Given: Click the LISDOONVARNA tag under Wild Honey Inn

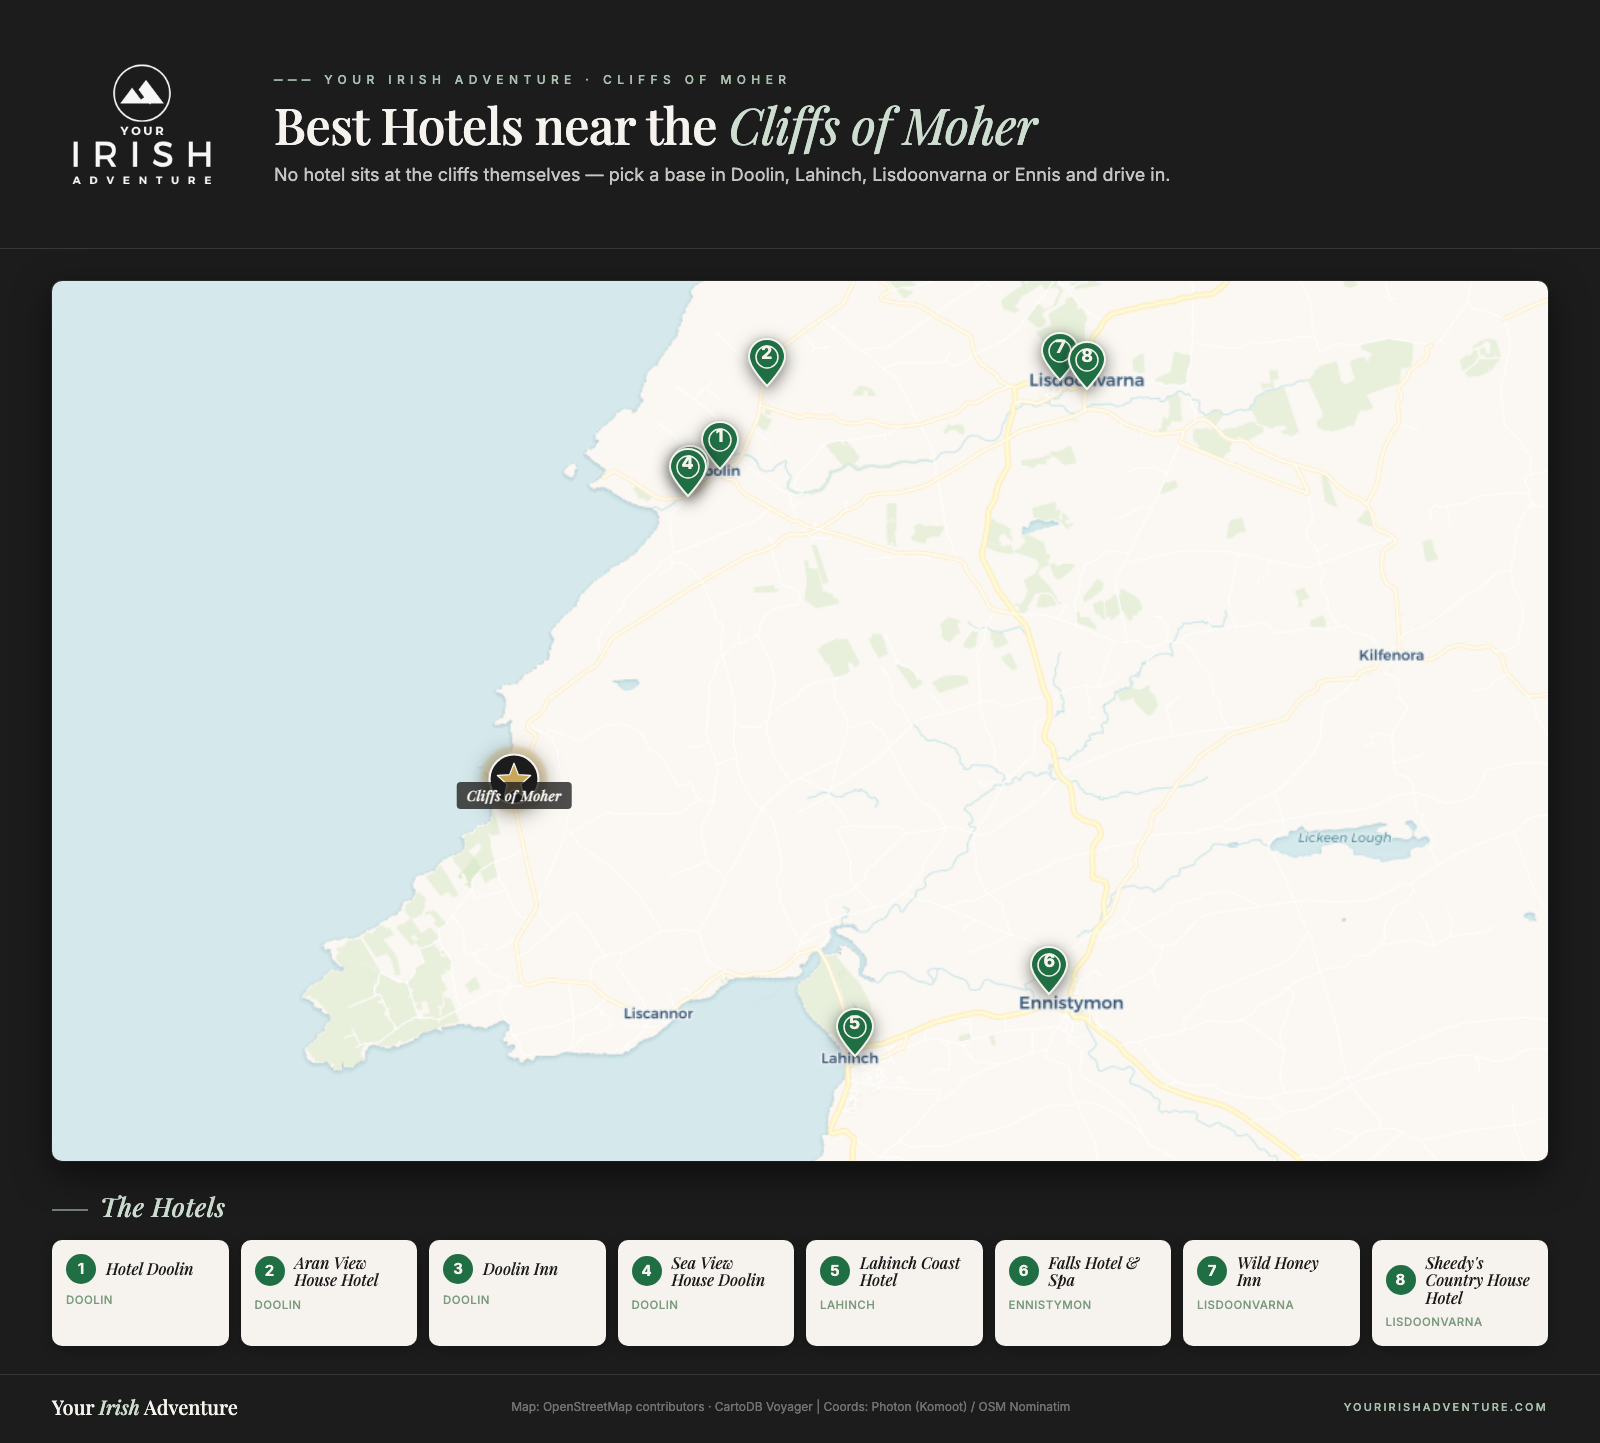Looking at the screenshot, I should [x=1245, y=1305].
